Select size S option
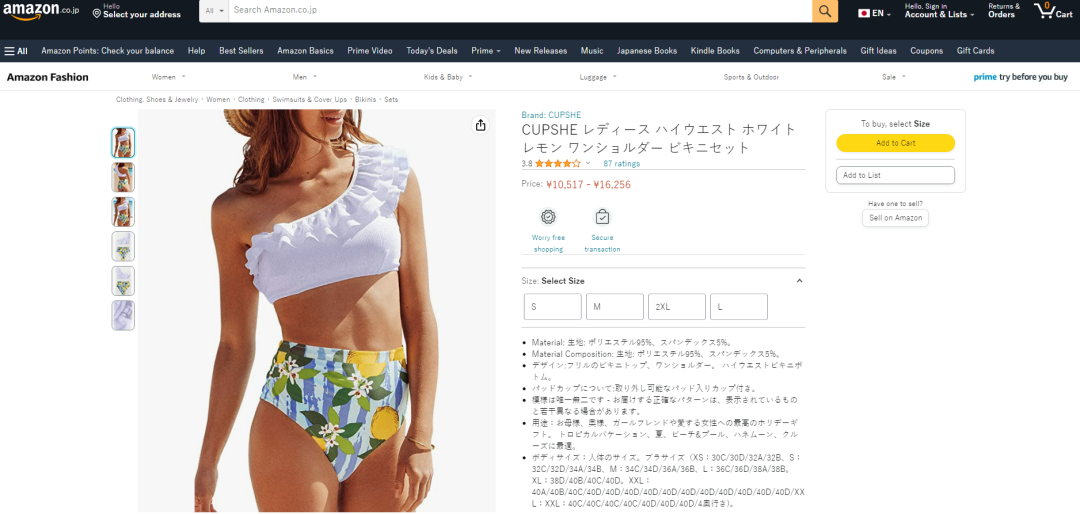The width and height of the screenshot is (1080, 514). click(x=552, y=307)
